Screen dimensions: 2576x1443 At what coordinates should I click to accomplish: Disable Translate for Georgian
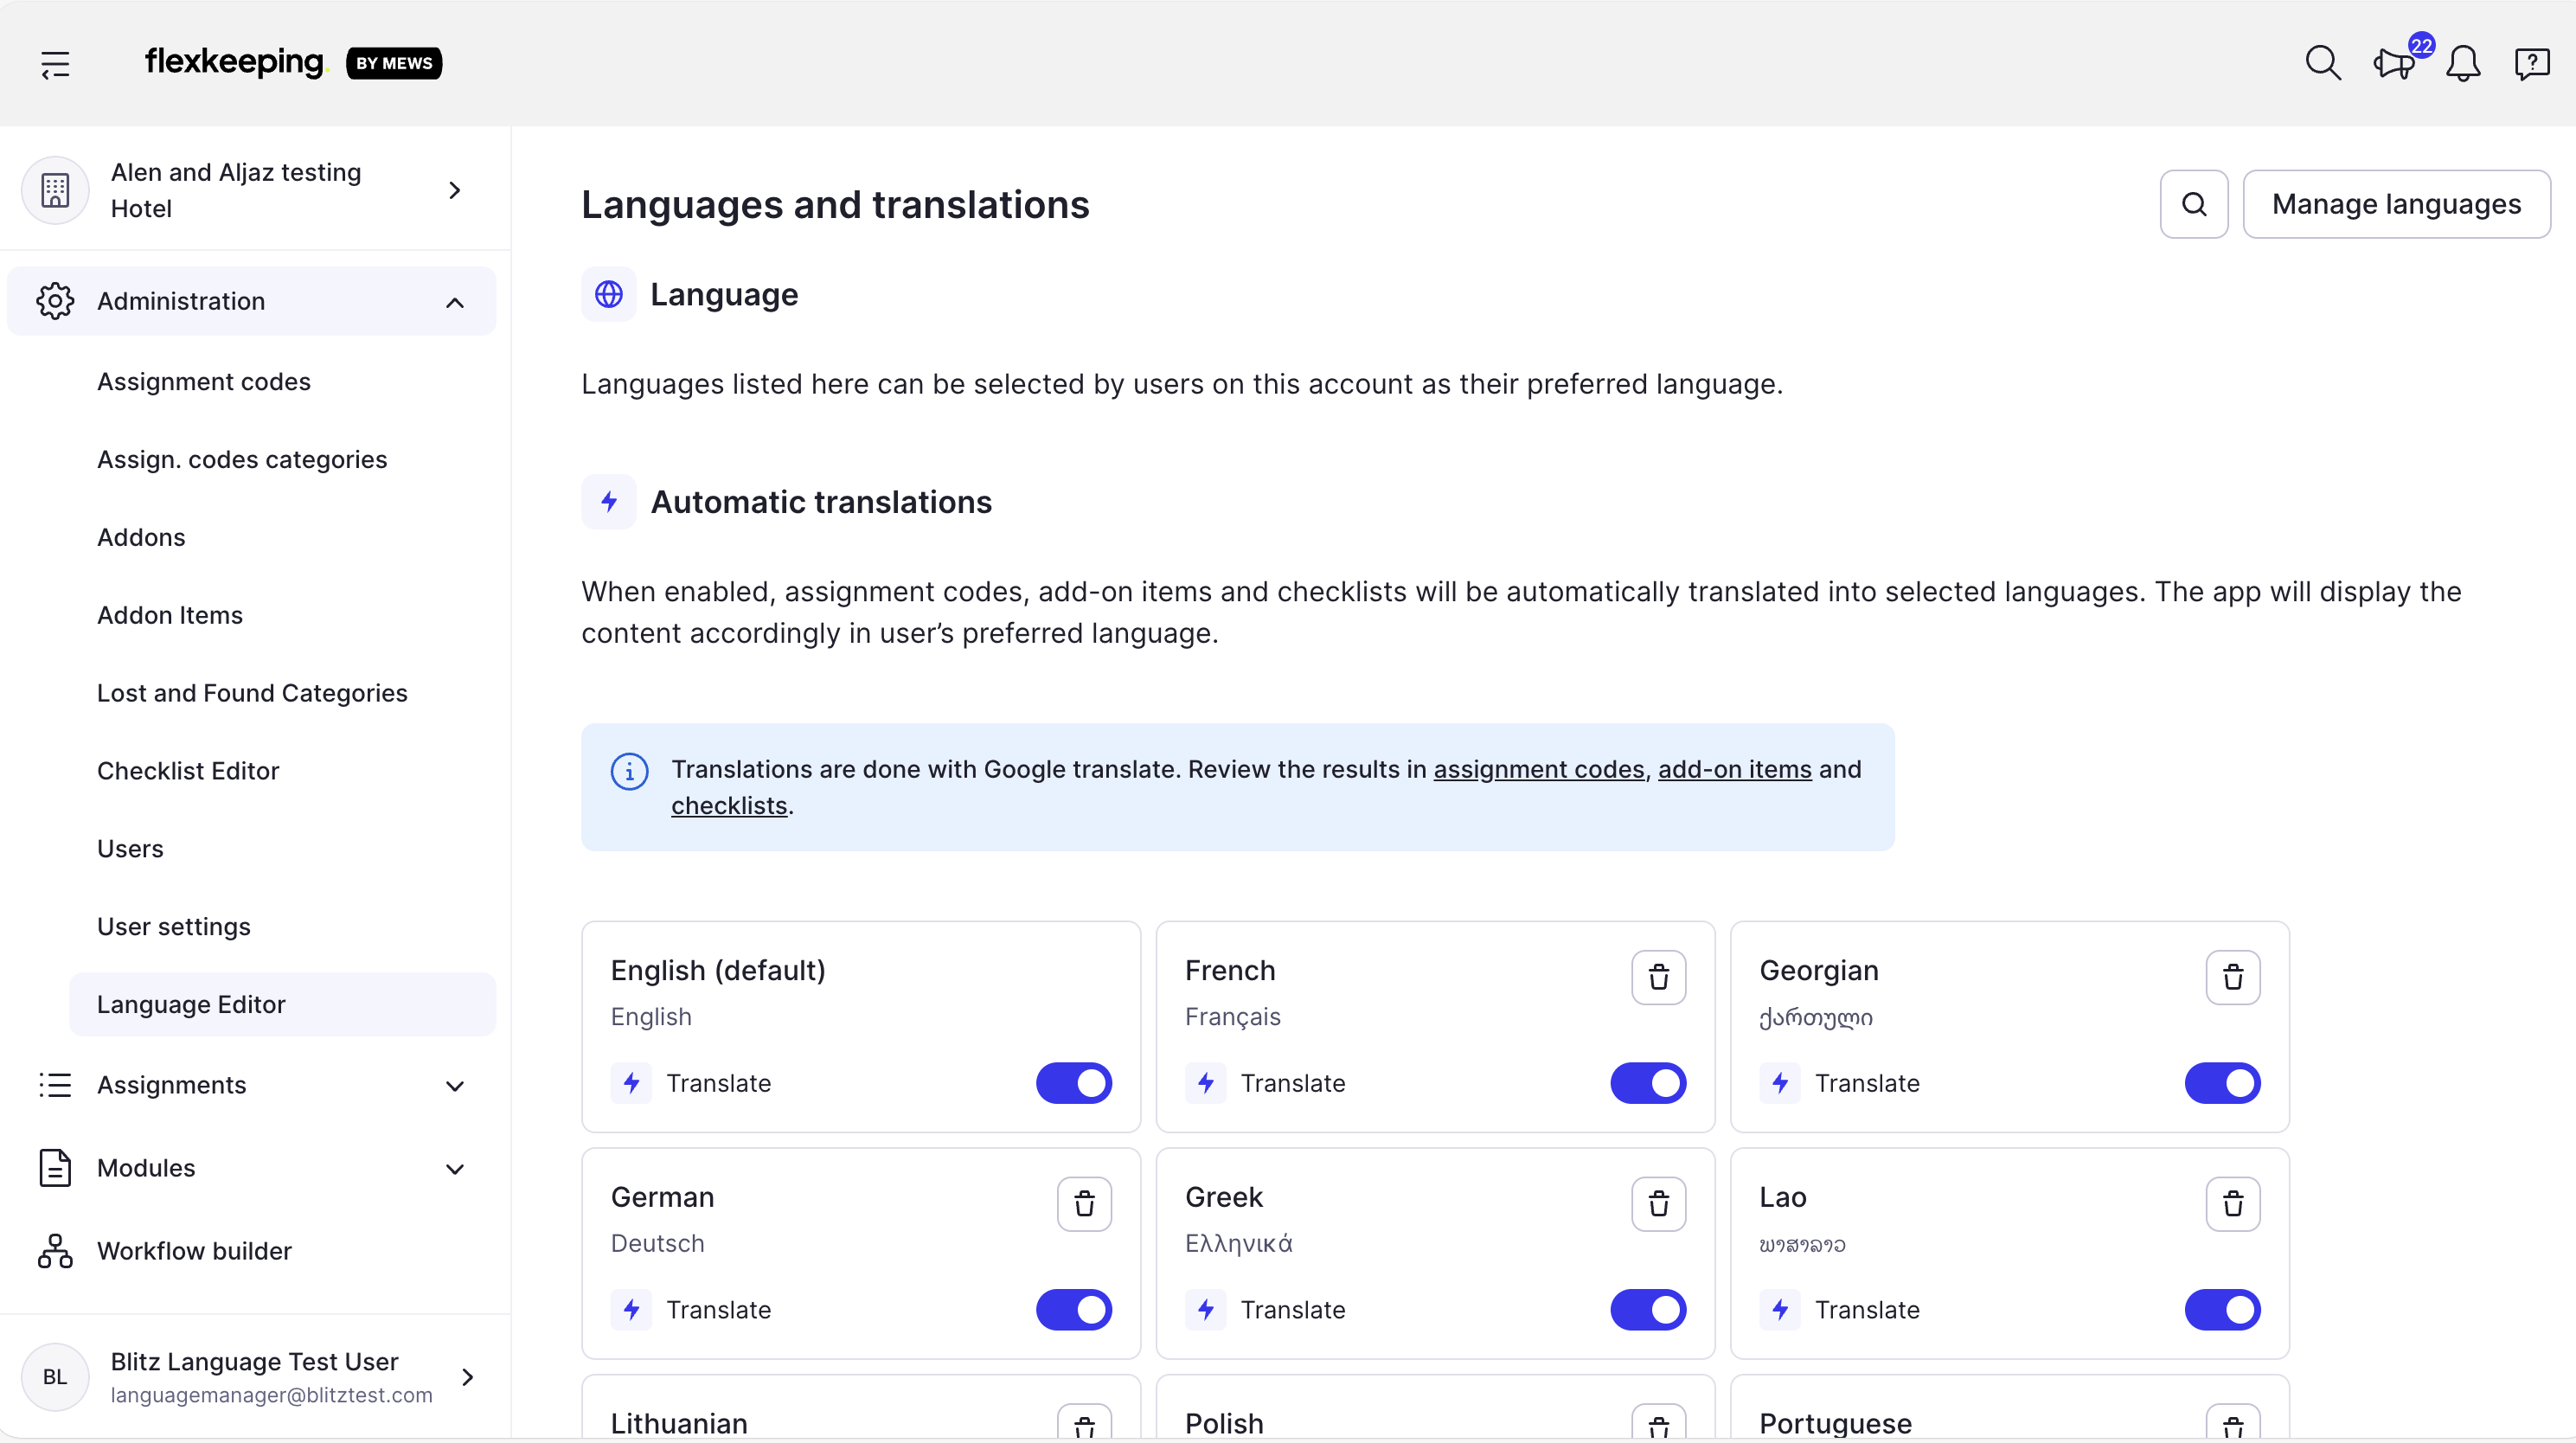[2221, 1083]
